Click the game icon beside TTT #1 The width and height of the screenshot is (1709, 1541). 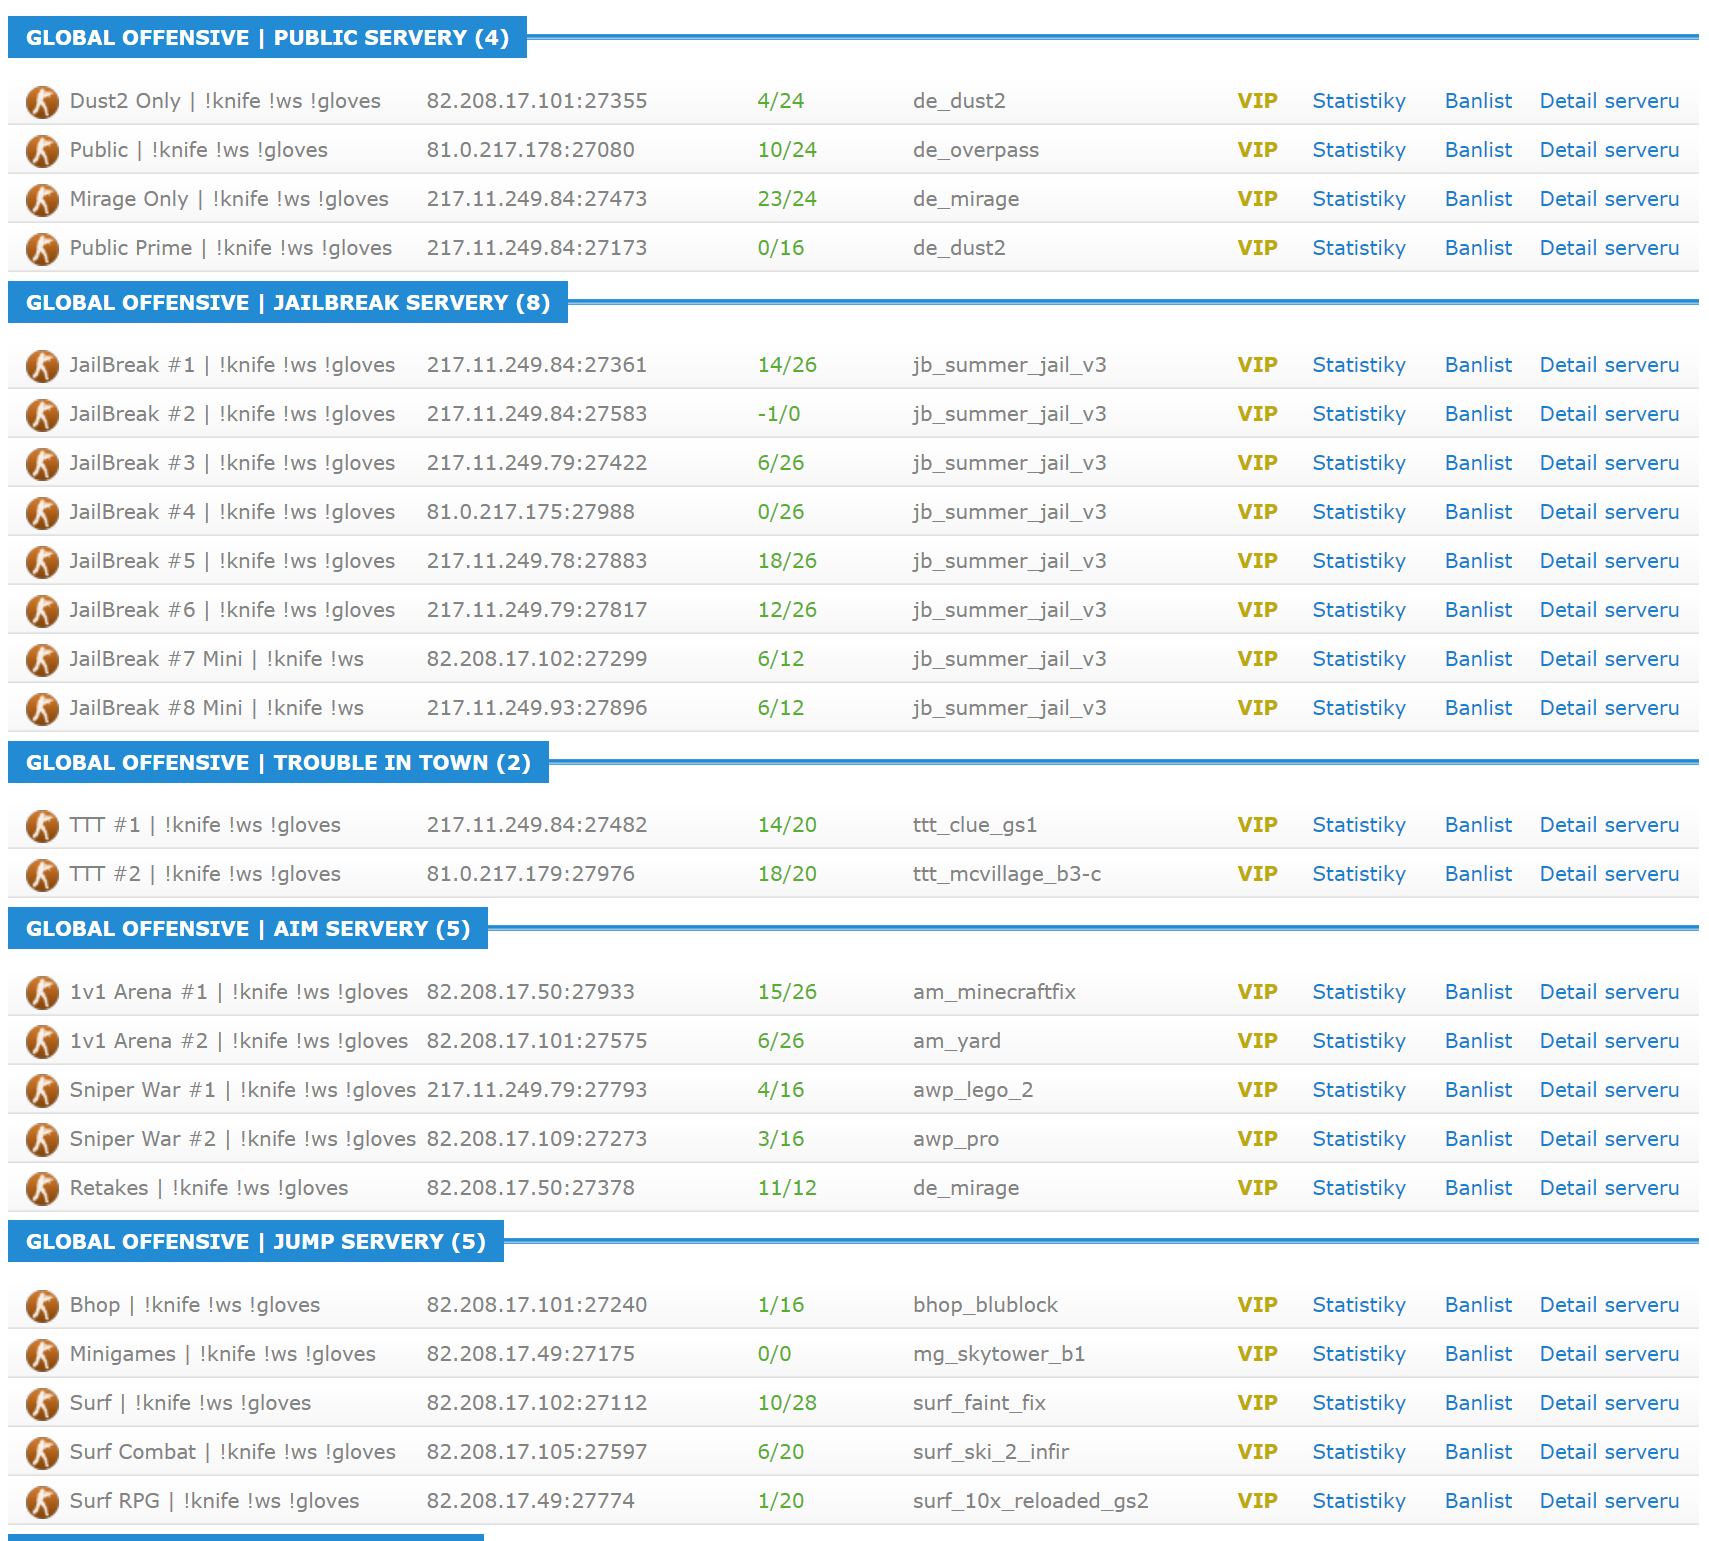pos(42,826)
